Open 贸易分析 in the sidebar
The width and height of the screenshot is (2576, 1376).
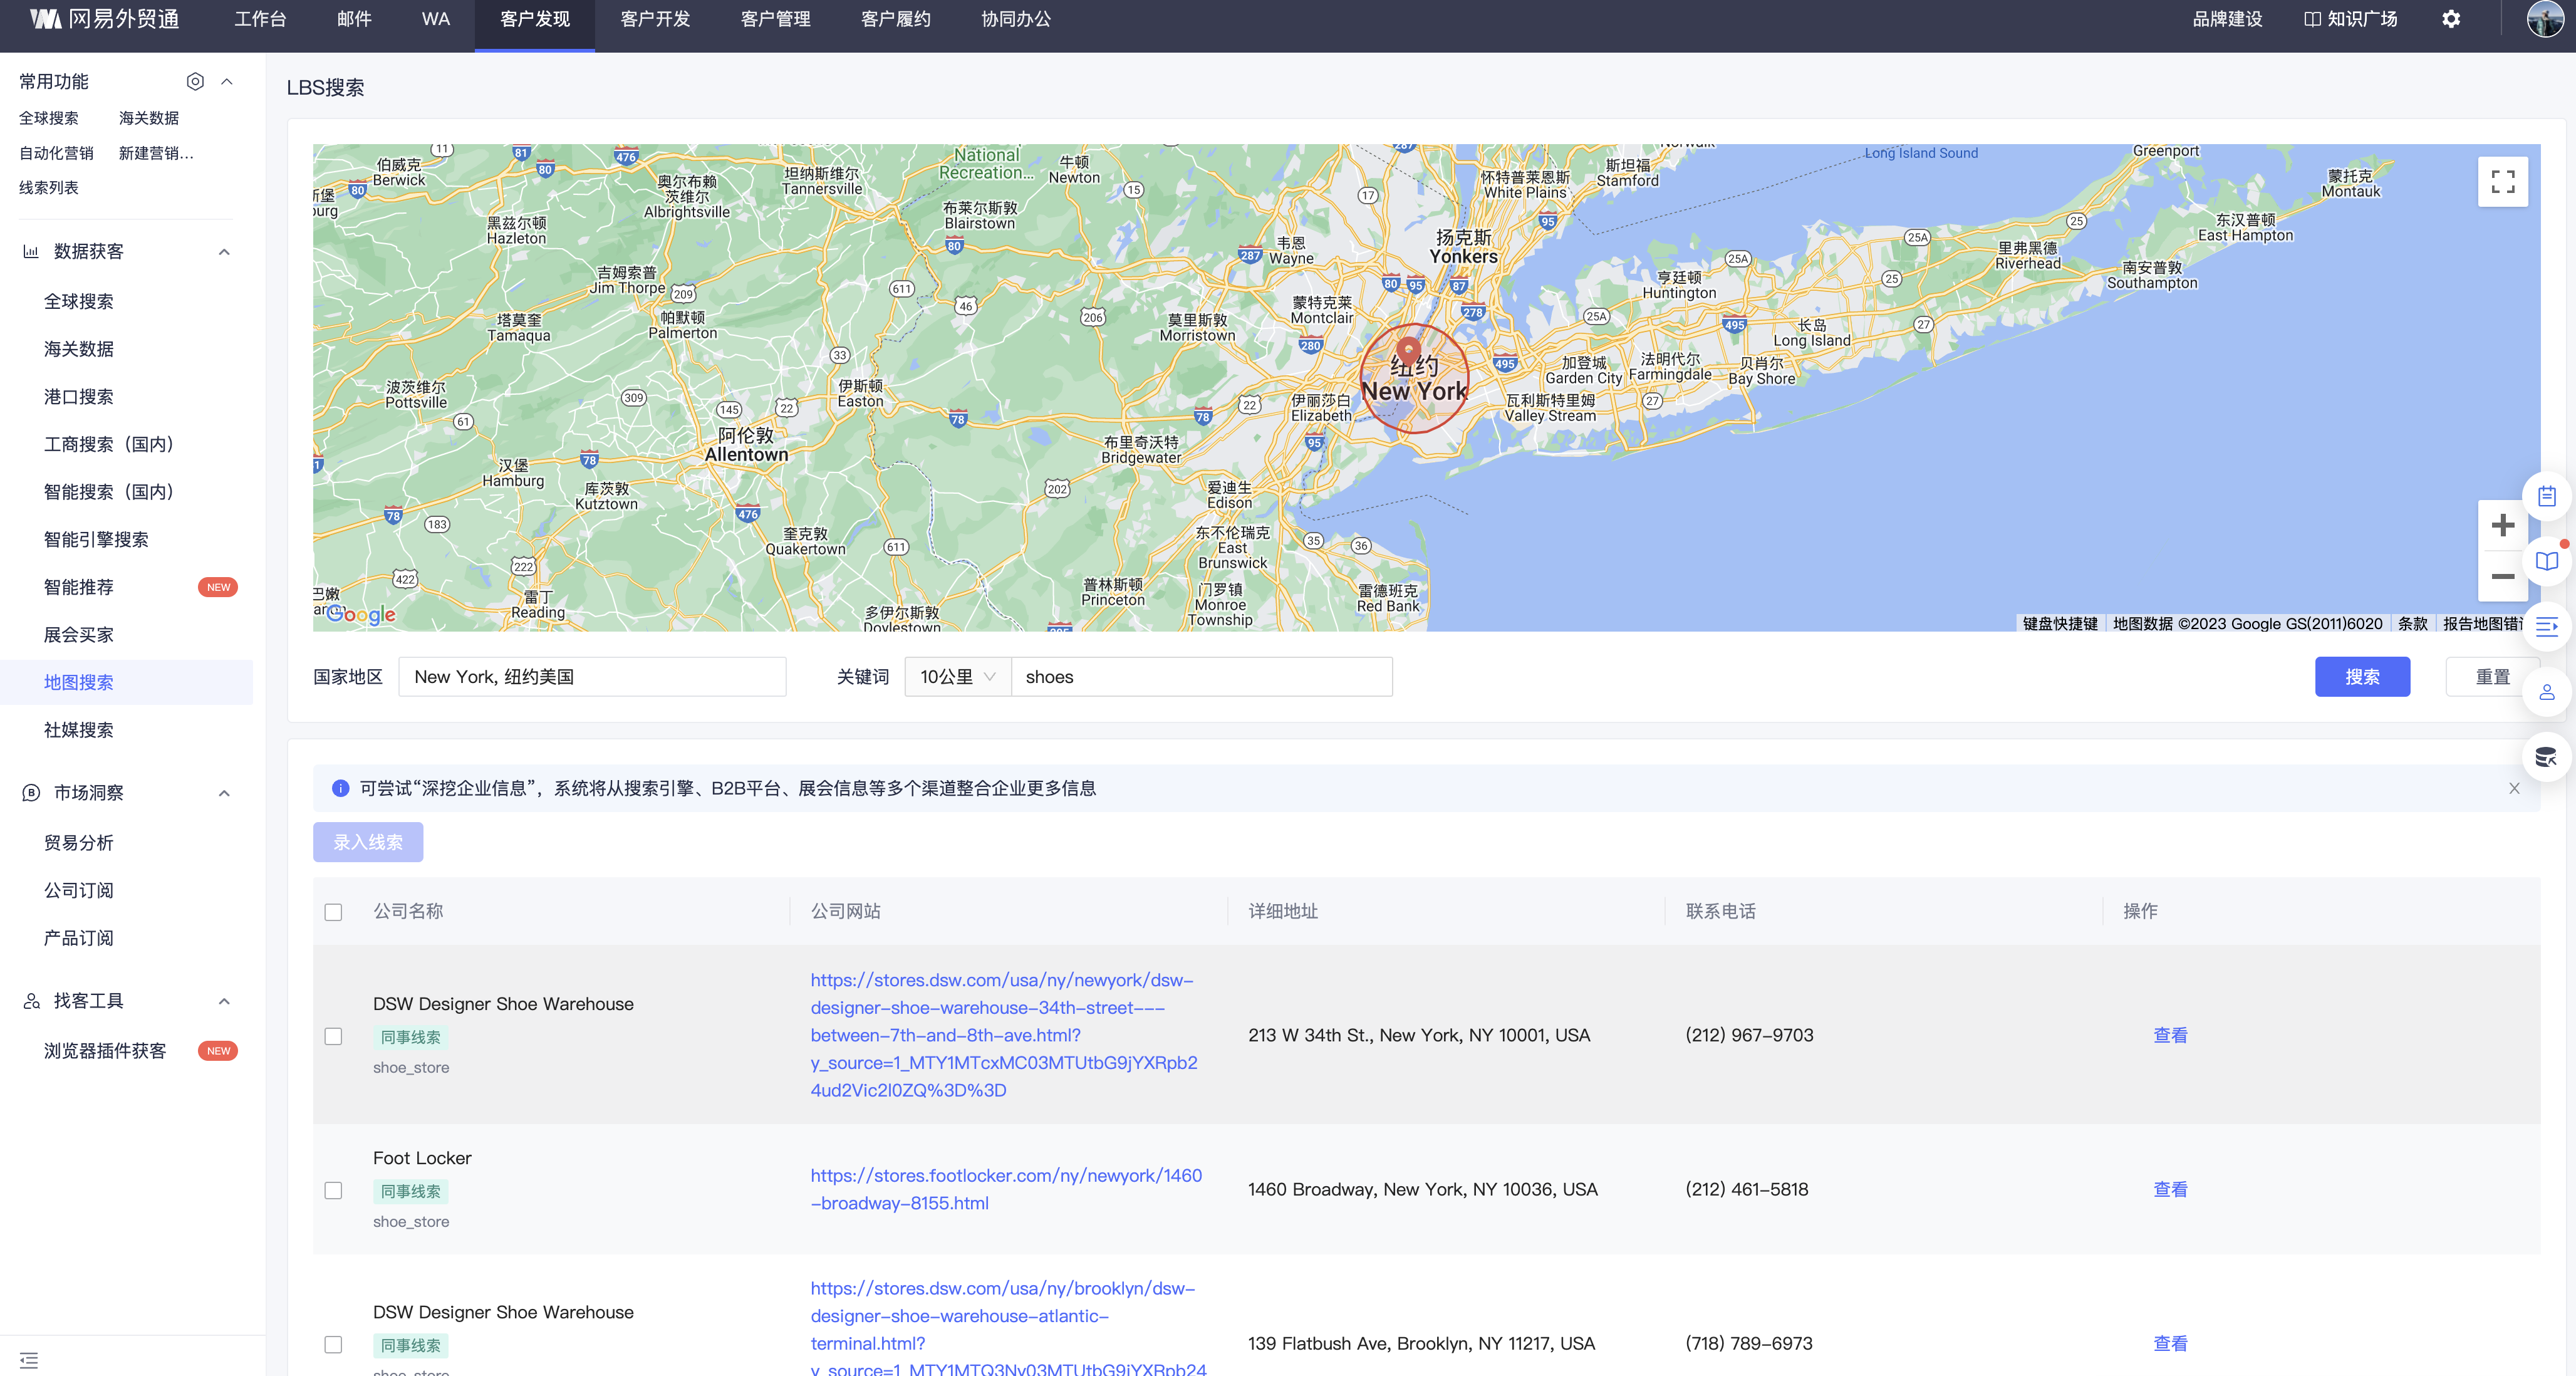[x=79, y=843]
